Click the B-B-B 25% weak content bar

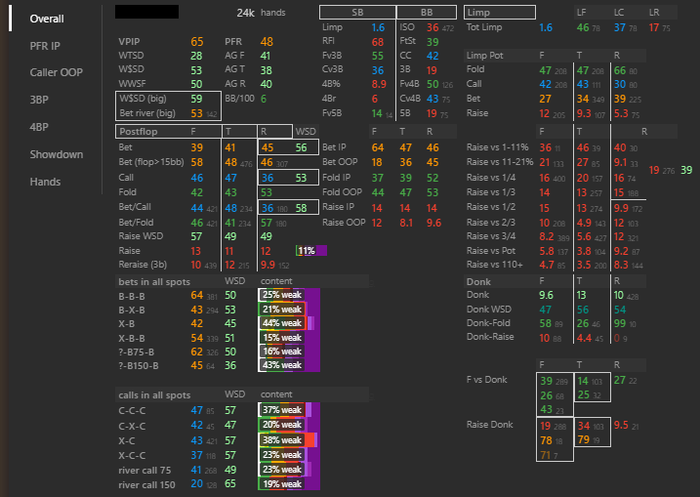(289, 295)
